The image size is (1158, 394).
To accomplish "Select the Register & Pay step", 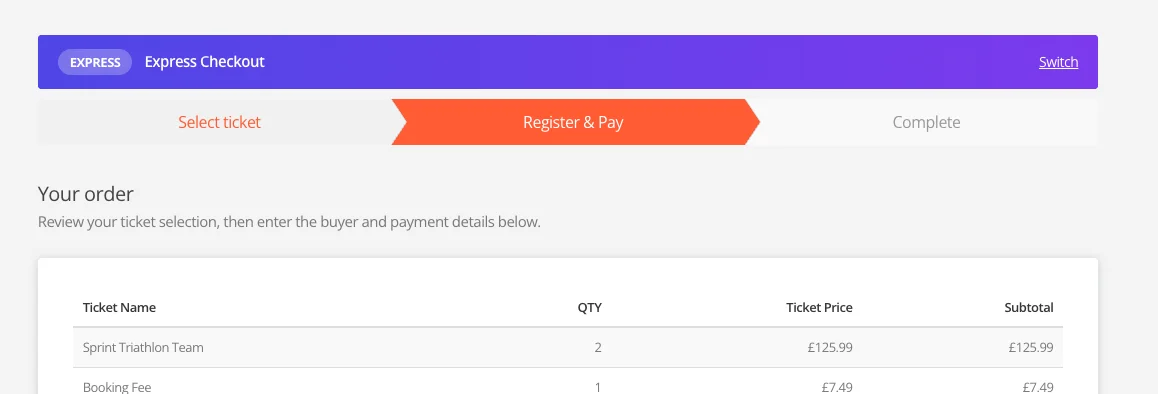I will 573,122.
